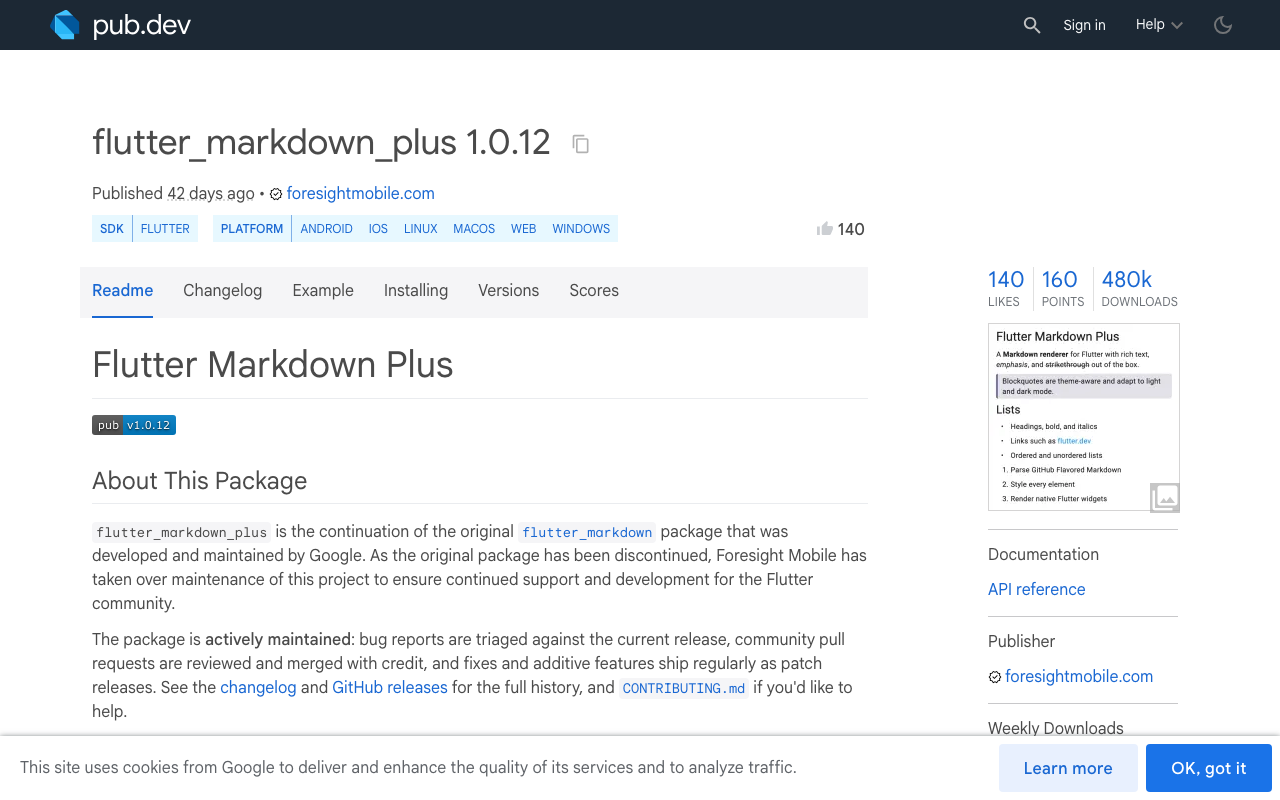
Task: Click the Weekly Downloads sidebar heading
Action: click(x=1056, y=728)
